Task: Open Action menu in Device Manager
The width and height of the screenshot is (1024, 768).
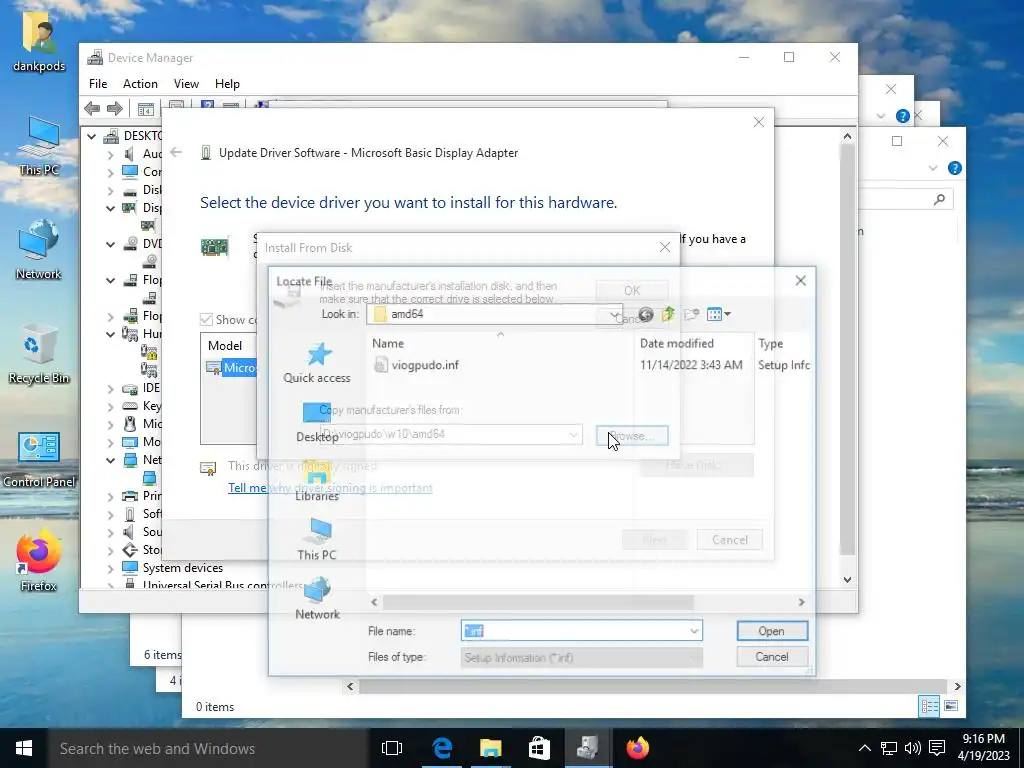Action: pos(140,84)
